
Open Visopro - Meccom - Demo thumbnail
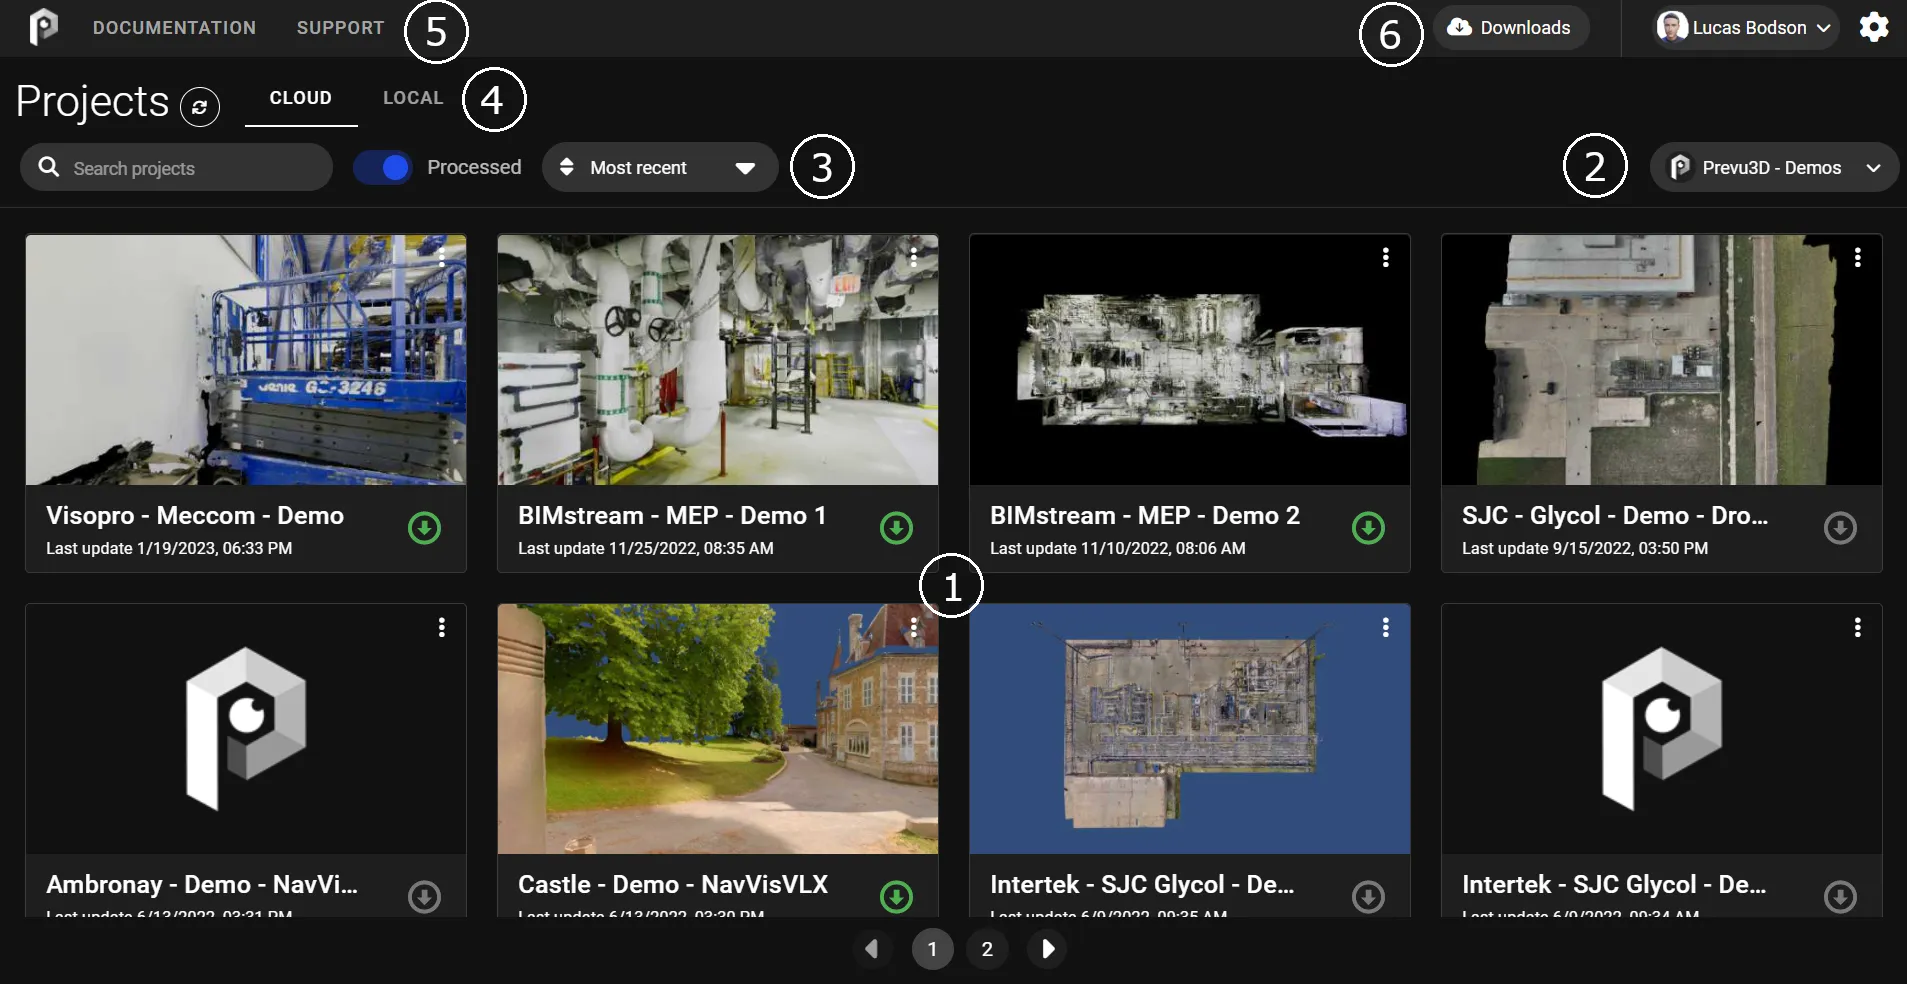click(246, 360)
